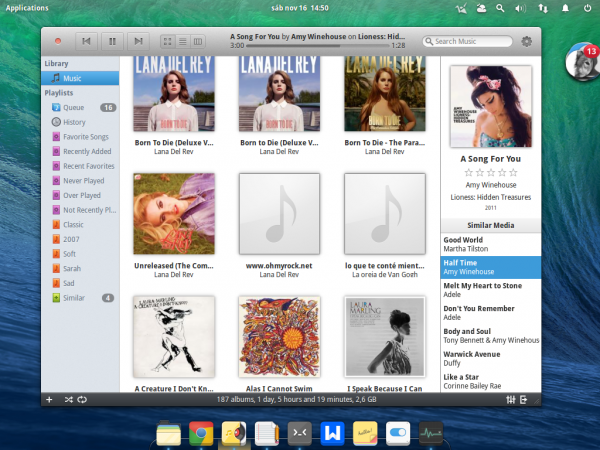Select Like a Star by Corinne Bailey Rae
This screenshot has height=450, width=600.
tap(491, 381)
